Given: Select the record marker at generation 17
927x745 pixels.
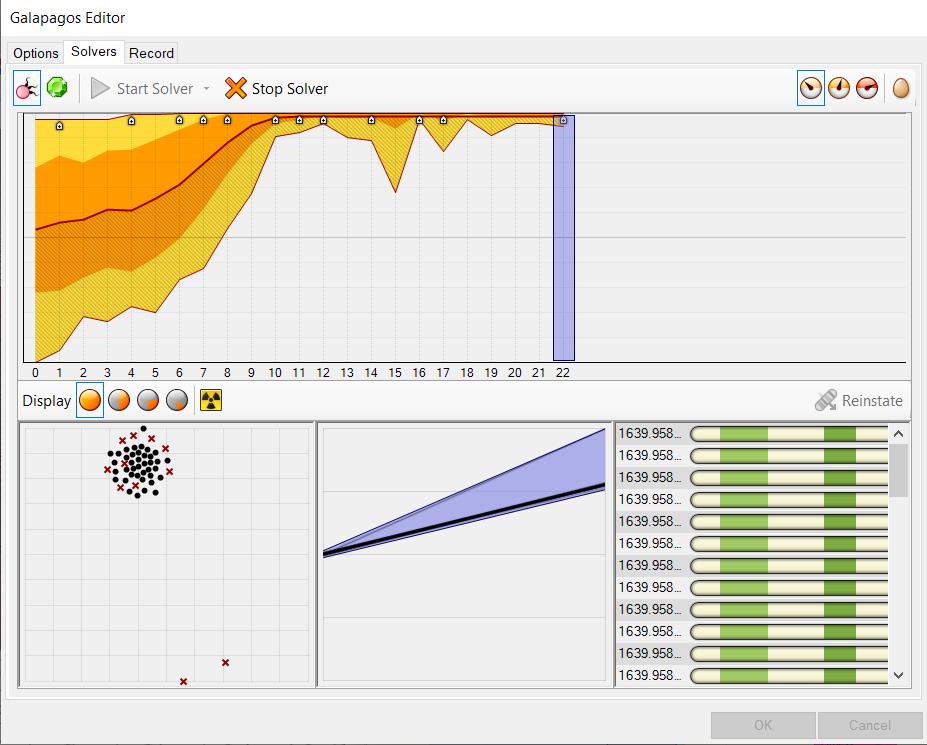Looking at the screenshot, I should point(443,120).
